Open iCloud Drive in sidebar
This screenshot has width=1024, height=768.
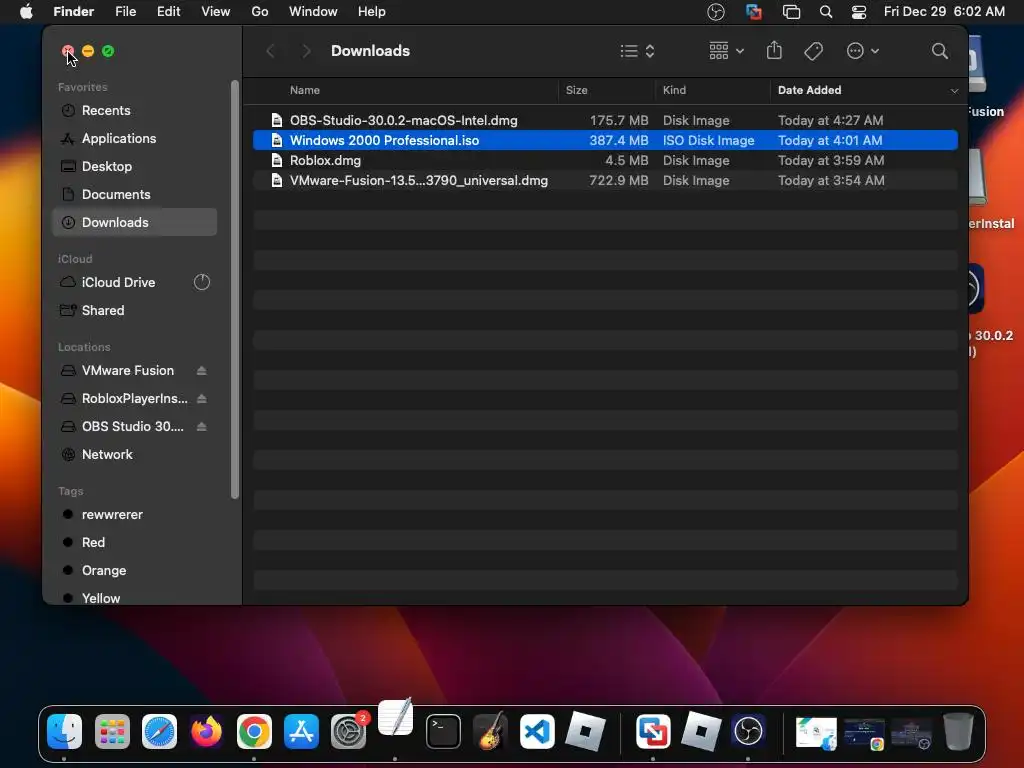(134, 282)
